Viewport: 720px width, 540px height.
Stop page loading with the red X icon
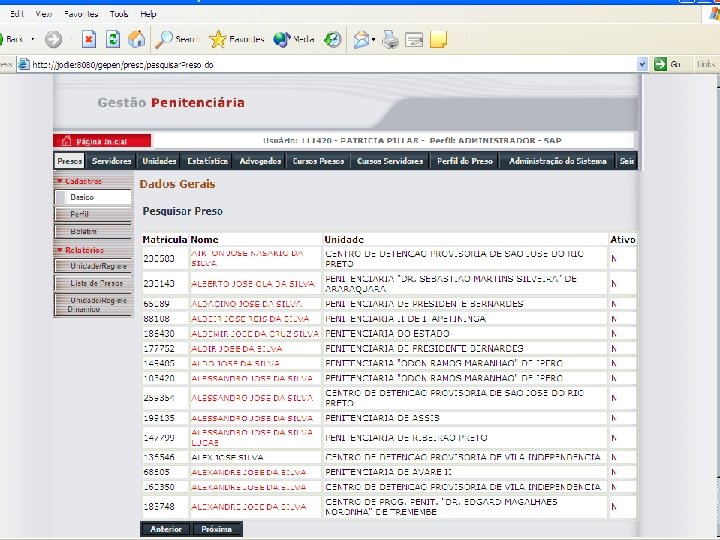pos(89,39)
